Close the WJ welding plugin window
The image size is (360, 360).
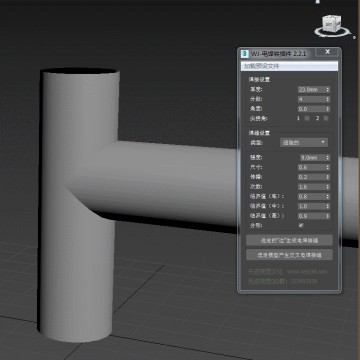328,52
